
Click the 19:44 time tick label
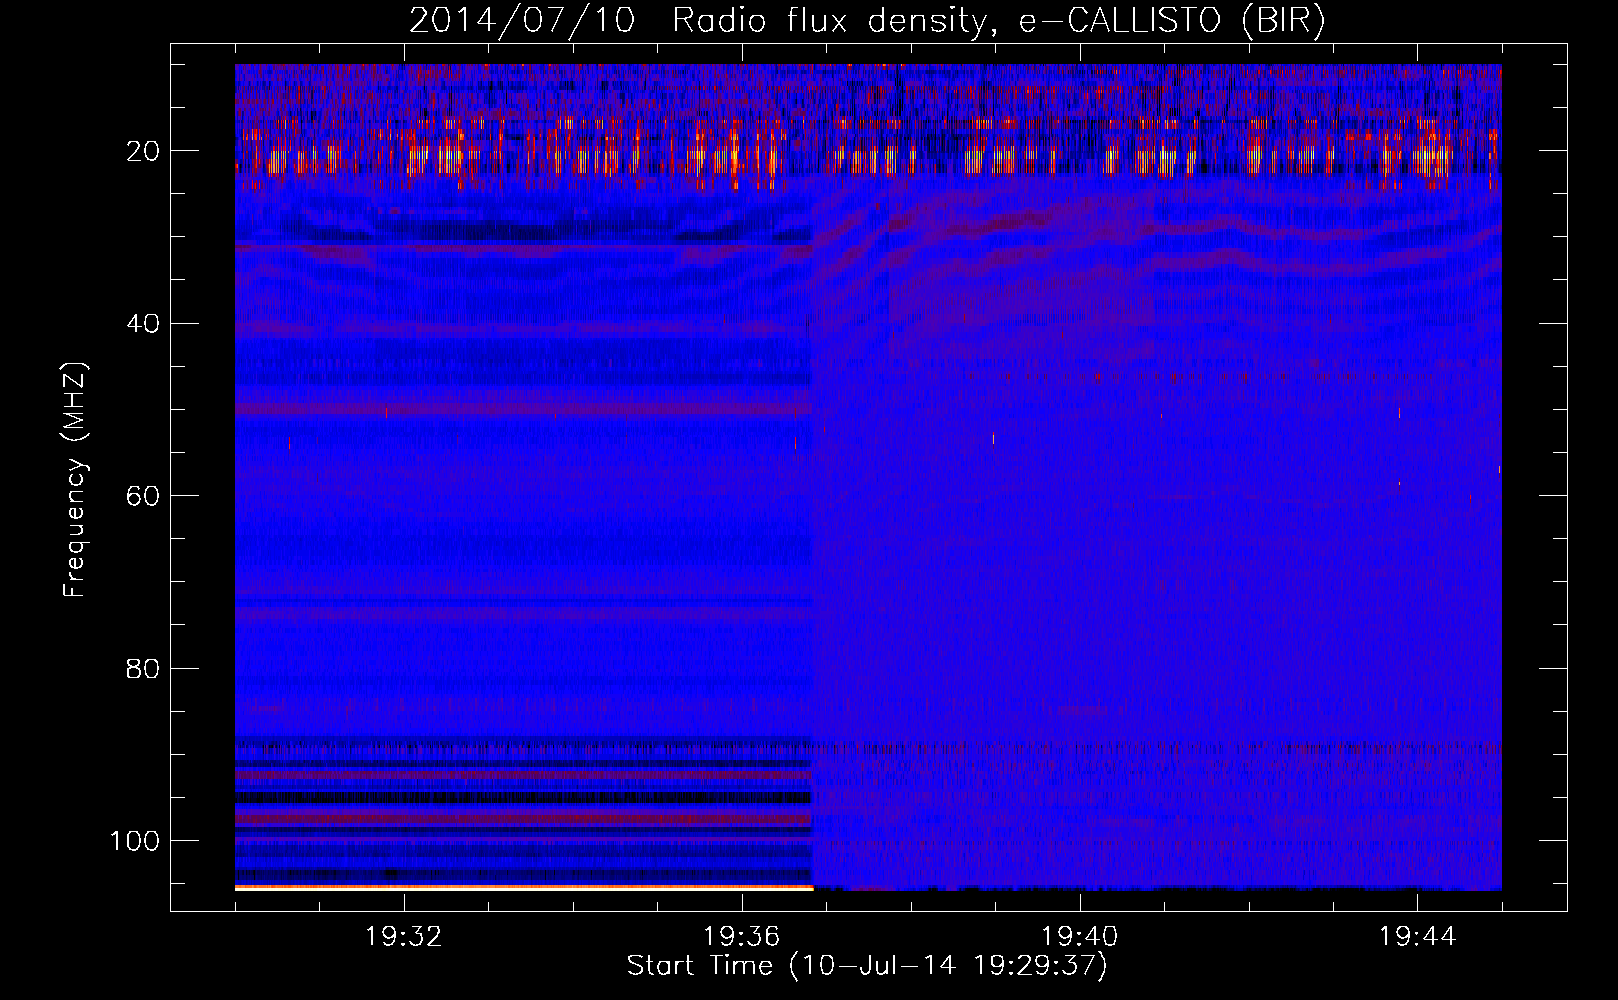tap(1417, 937)
